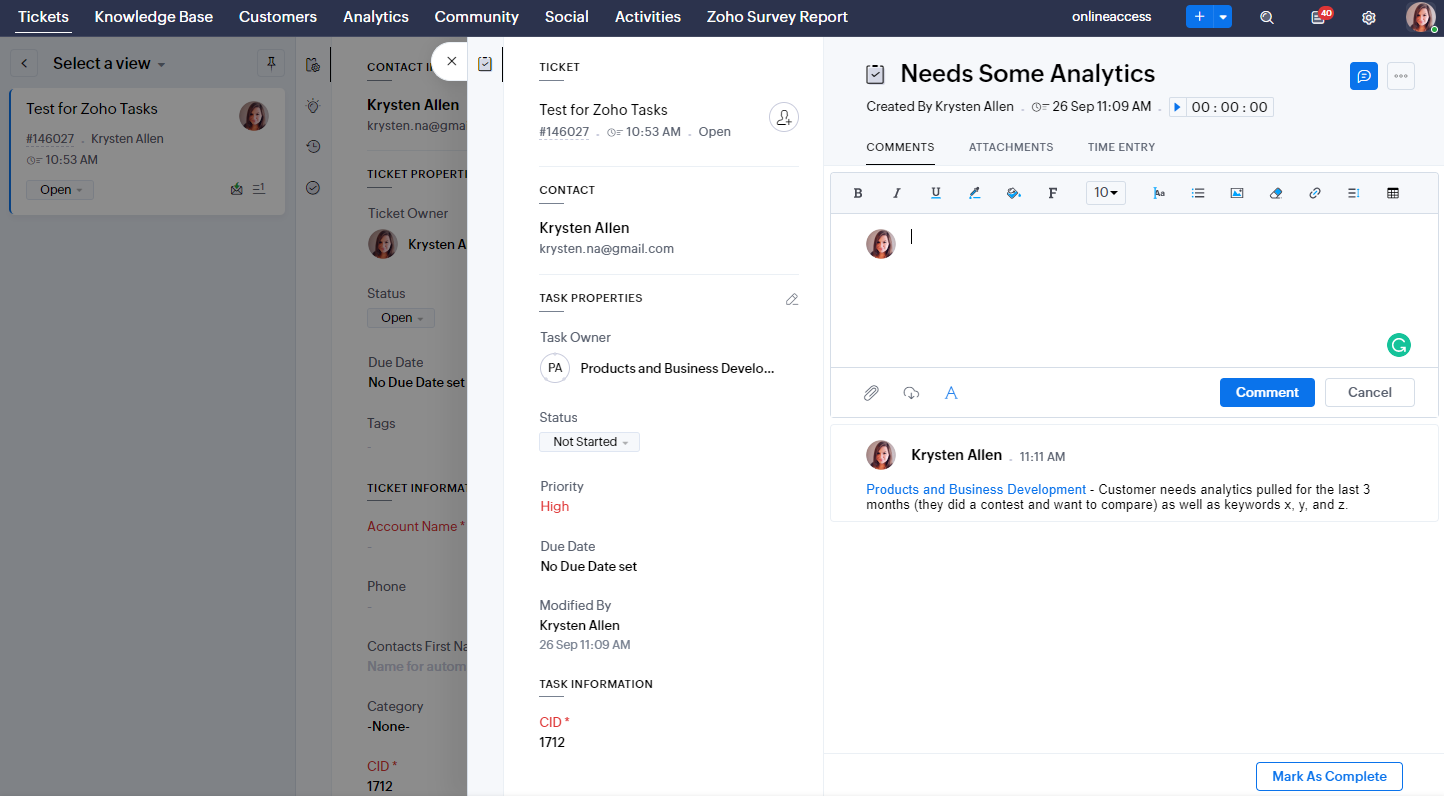
Task: Click the insert link icon
Action: pyautogui.click(x=1315, y=193)
